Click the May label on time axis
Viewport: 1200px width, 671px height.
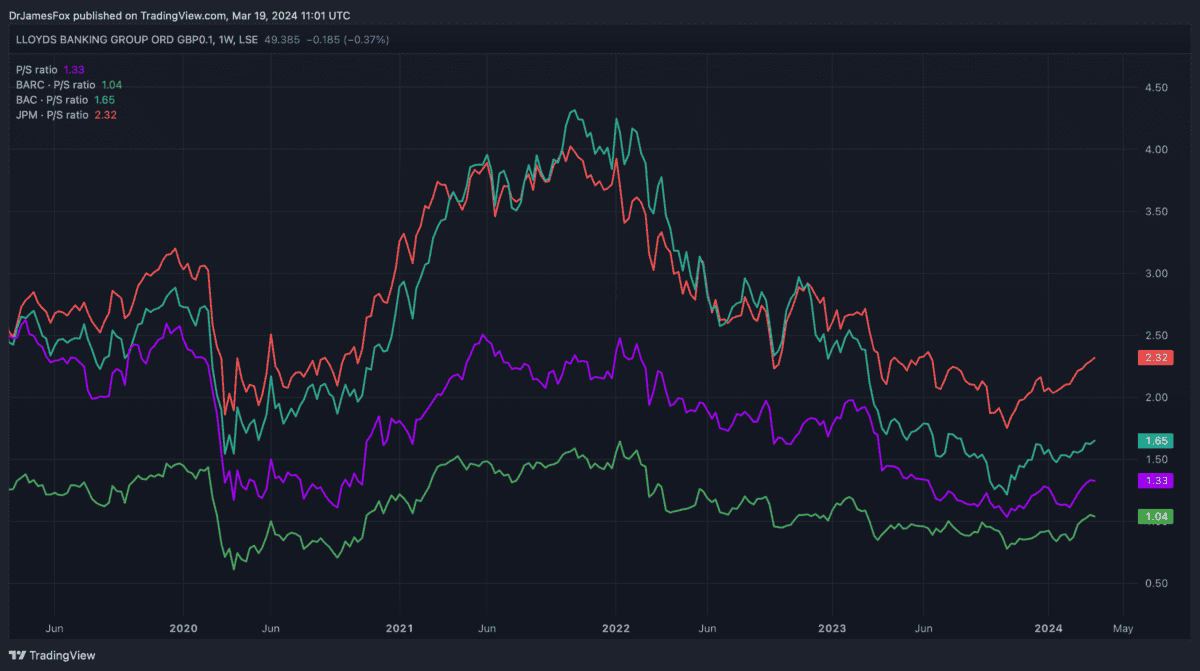pyautogui.click(x=1121, y=628)
